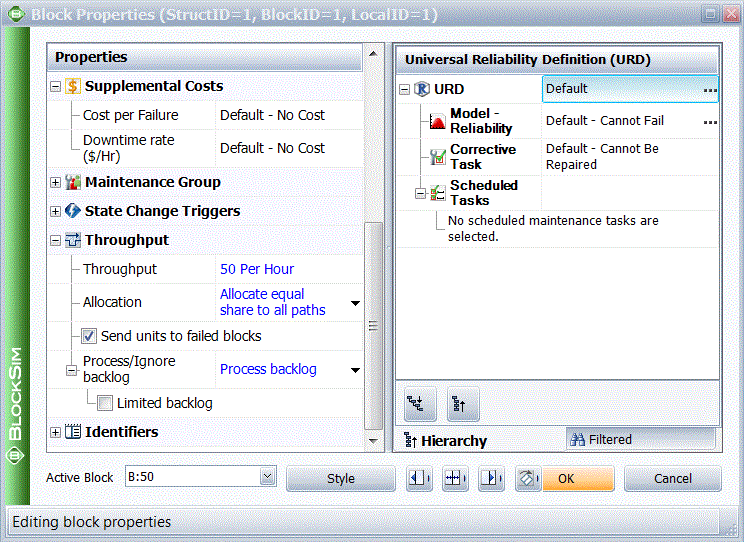The height and width of the screenshot is (542, 744).
Task: Expand the State Change Triggers section
Action: coord(56,212)
